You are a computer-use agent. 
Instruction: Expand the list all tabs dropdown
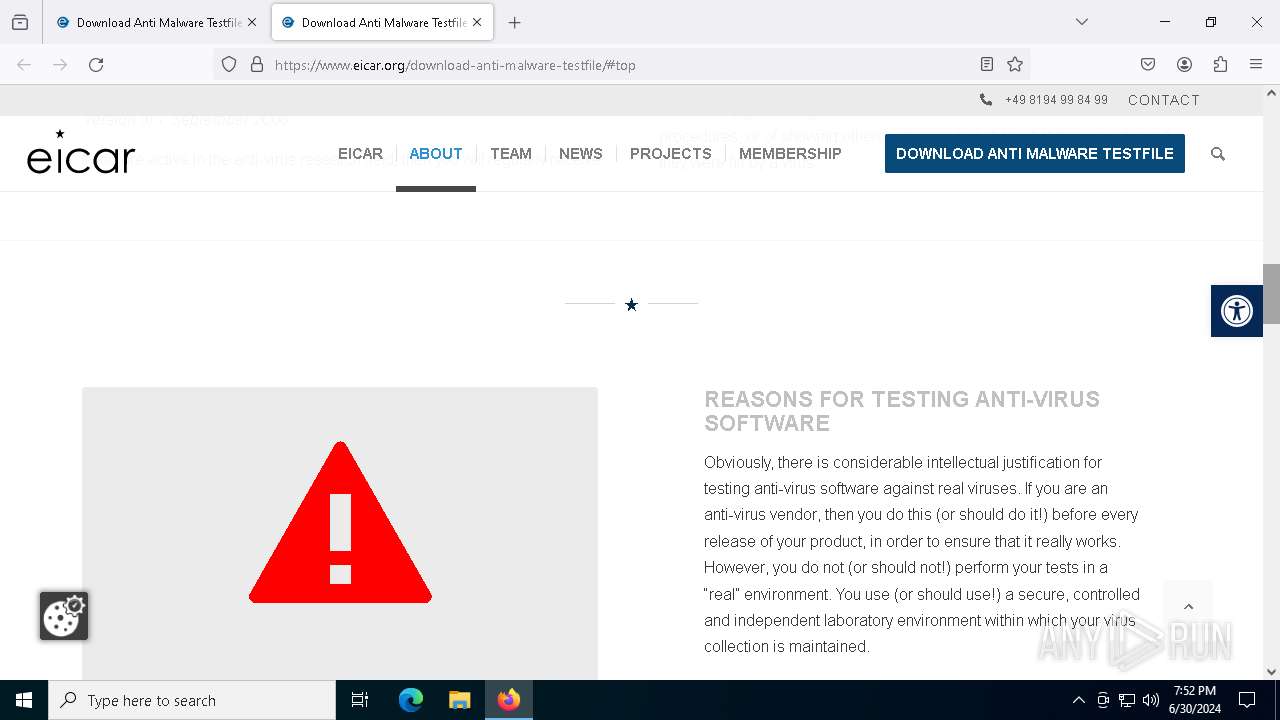click(x=1081, y=22)
